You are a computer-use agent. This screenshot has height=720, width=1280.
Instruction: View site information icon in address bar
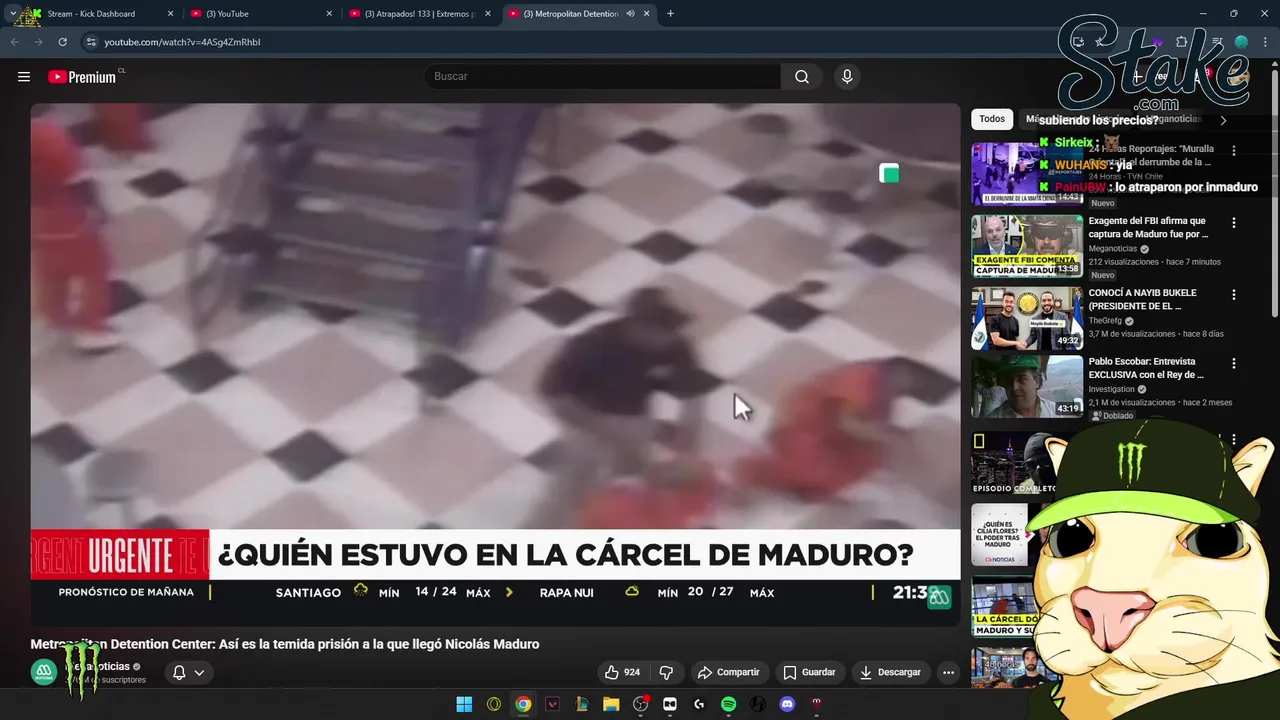pos(91,42)
